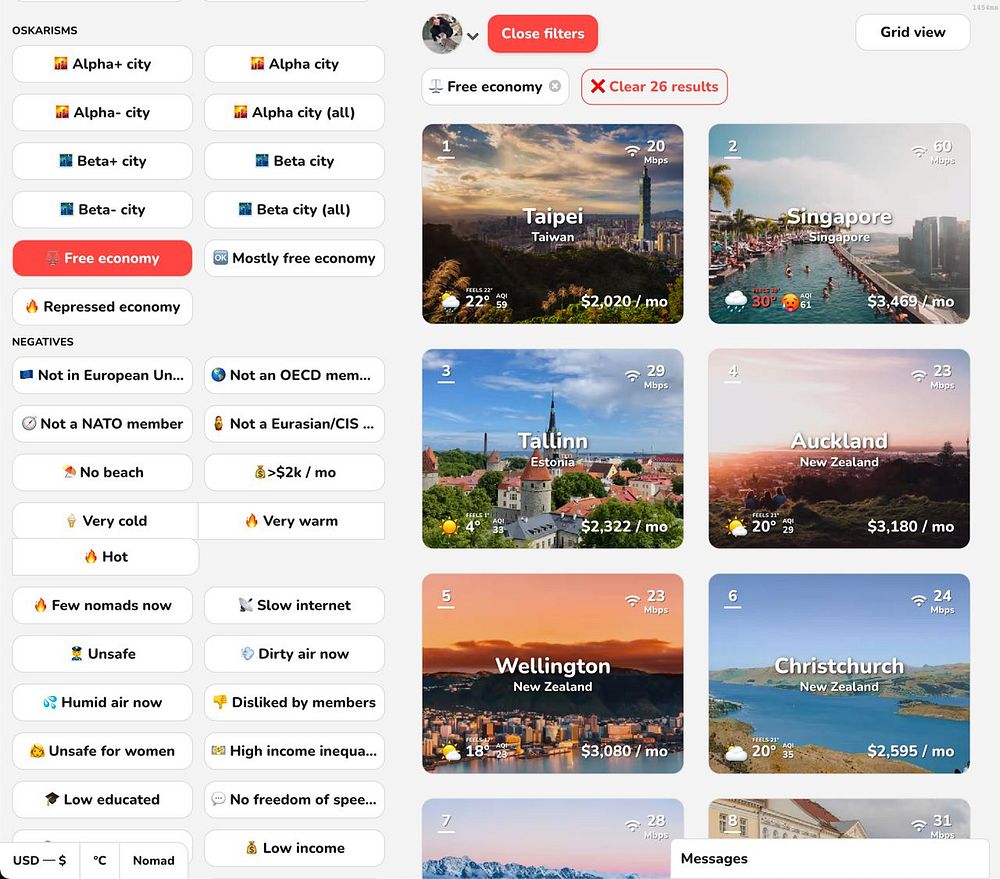
Task: Click the weather icon on Singapore card
Action: pyautogui.click(x=735, y=300)
